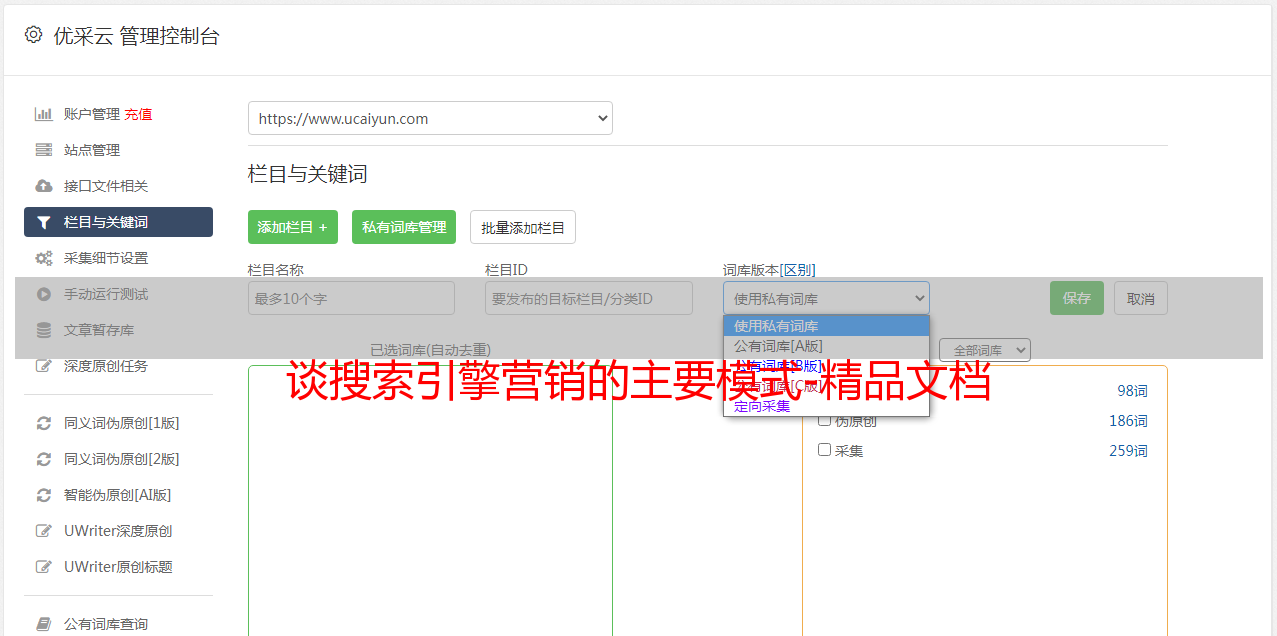Screen dimensions: 1277x636
Task: Click the 私有词库管理 button
Action: pos(404,227)
